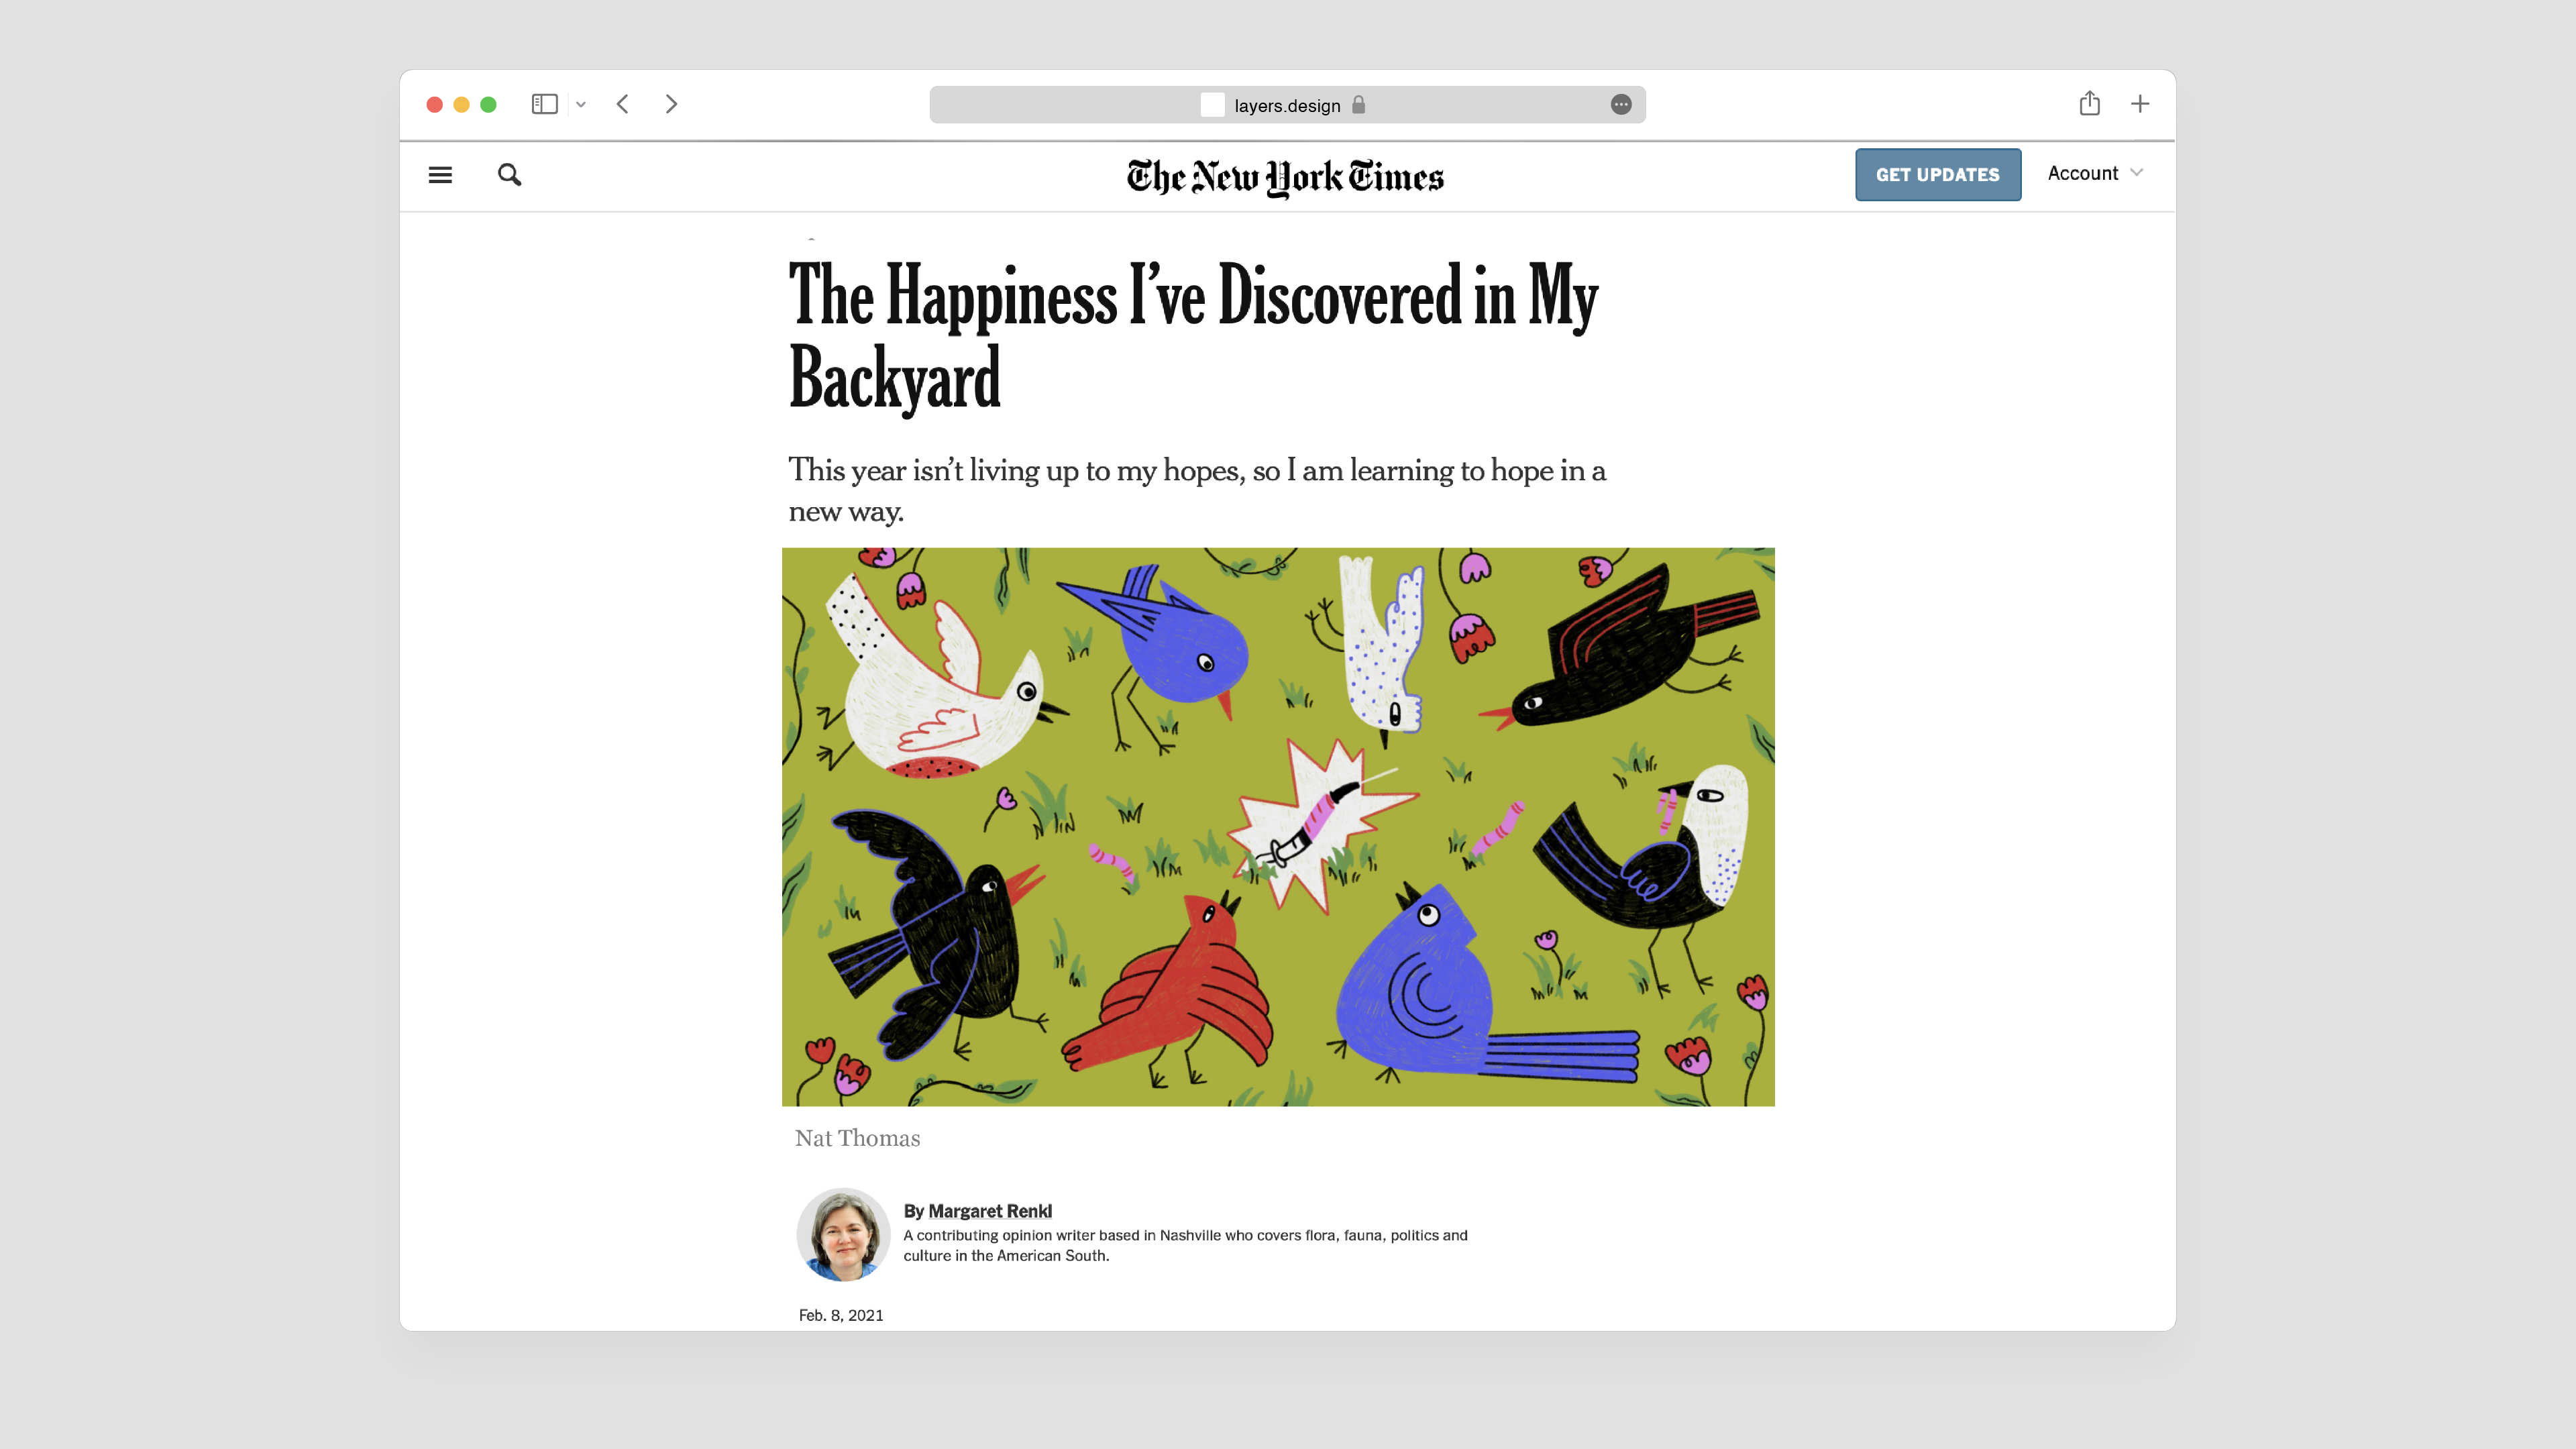Click the GET UPDATES button
Screen dimensions: 2576x1449
tap(1938, 175)
